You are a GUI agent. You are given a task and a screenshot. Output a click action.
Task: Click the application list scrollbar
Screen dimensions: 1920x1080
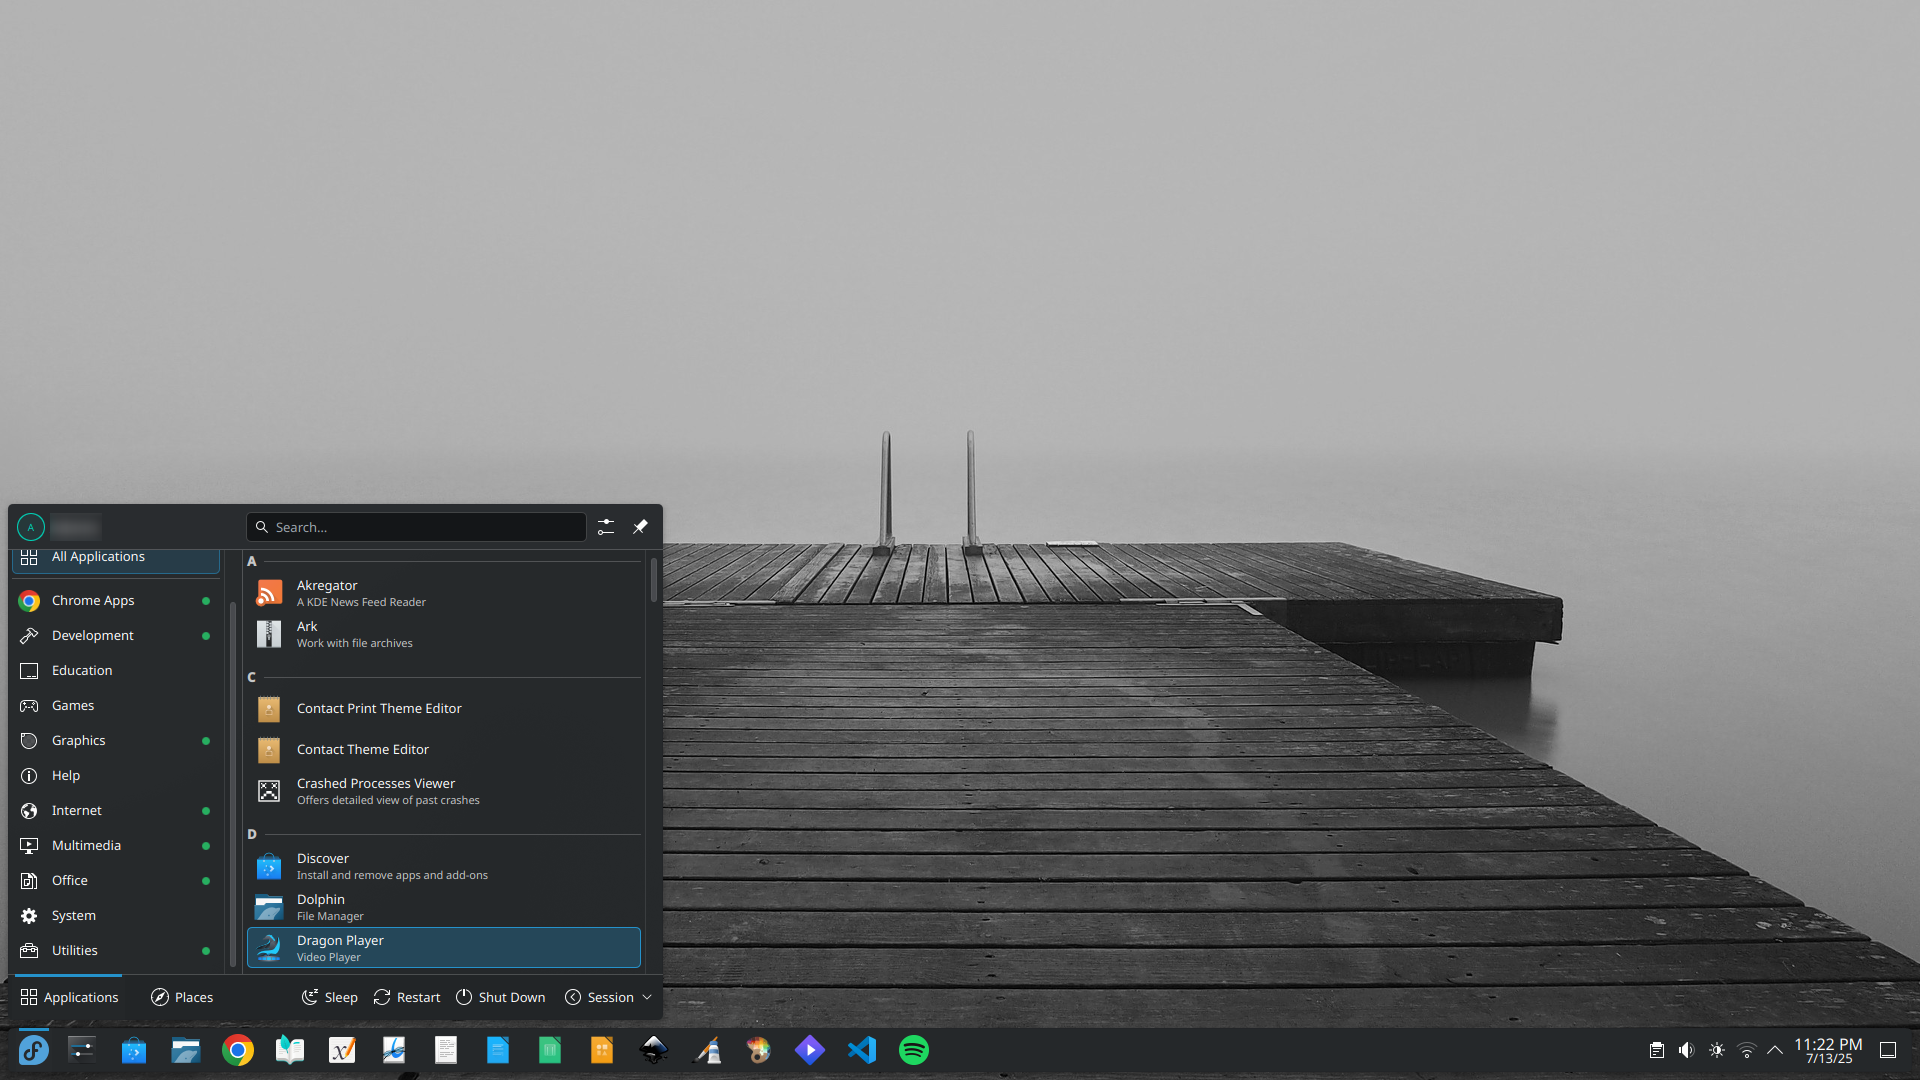click(654, 580)
